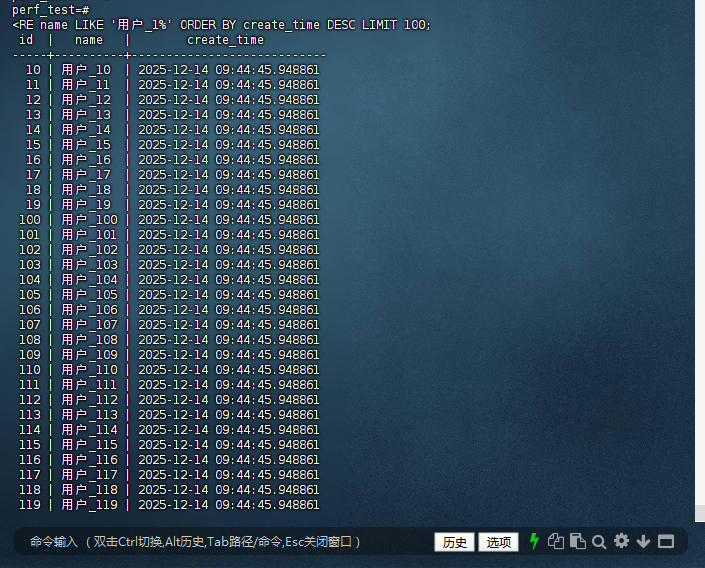Screen dimensions: 705x568
Task: Select the 用户_117 name cell
Action: [x=89, y=474]
